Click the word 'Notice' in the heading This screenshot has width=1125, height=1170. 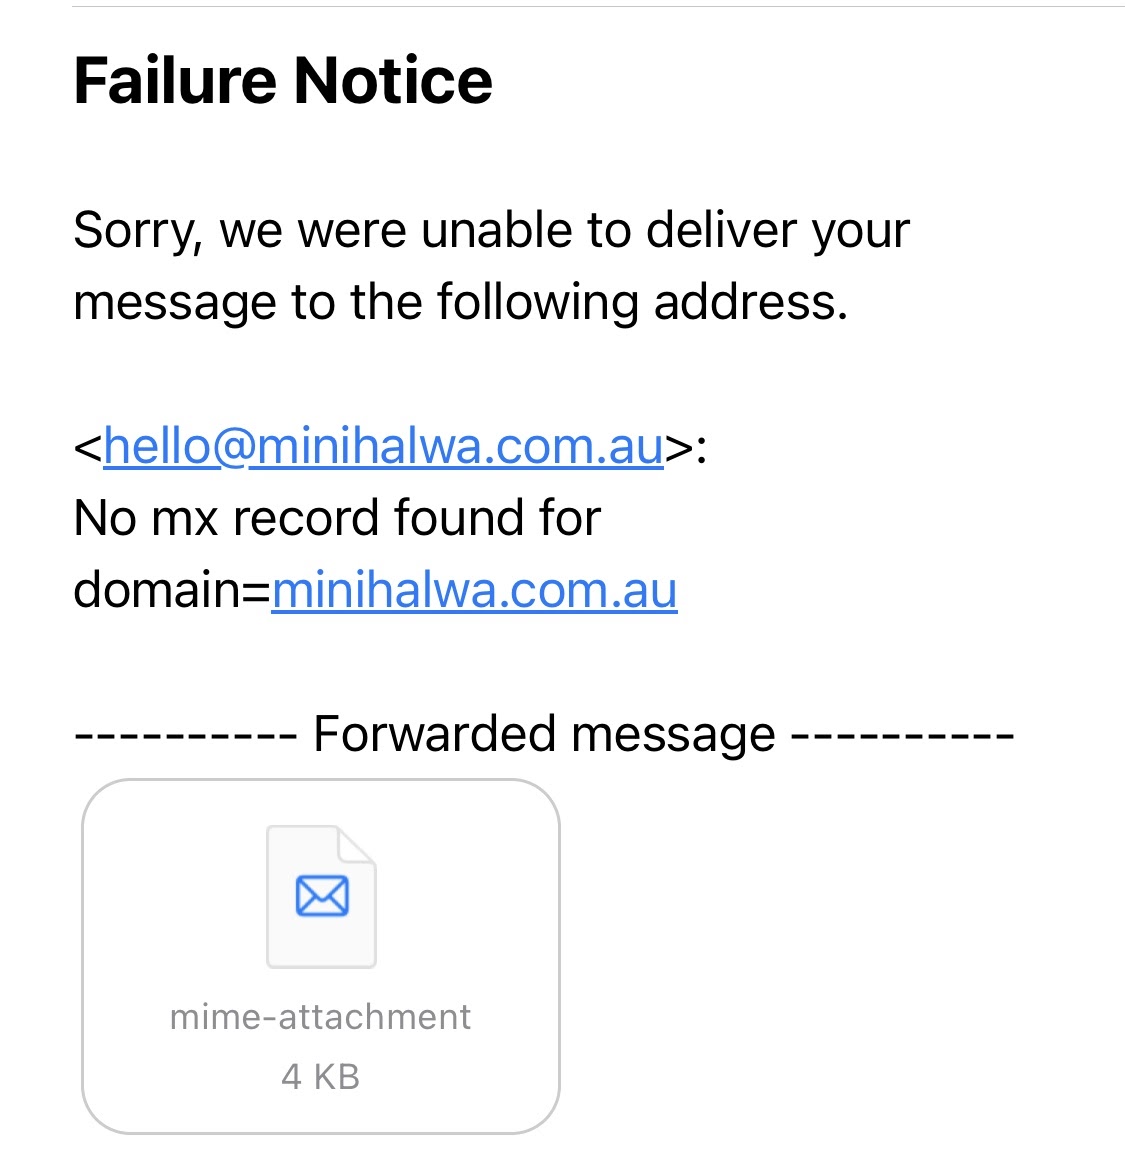tap(393, 81)
